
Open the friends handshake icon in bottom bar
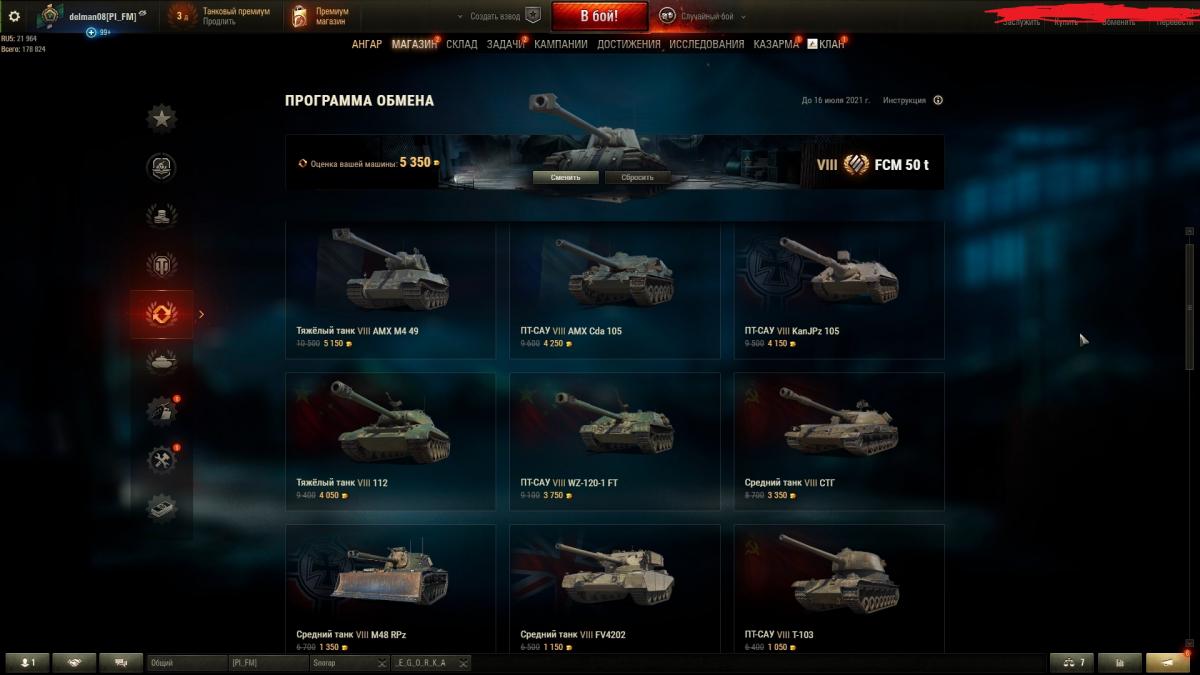[x=75, y=662]
